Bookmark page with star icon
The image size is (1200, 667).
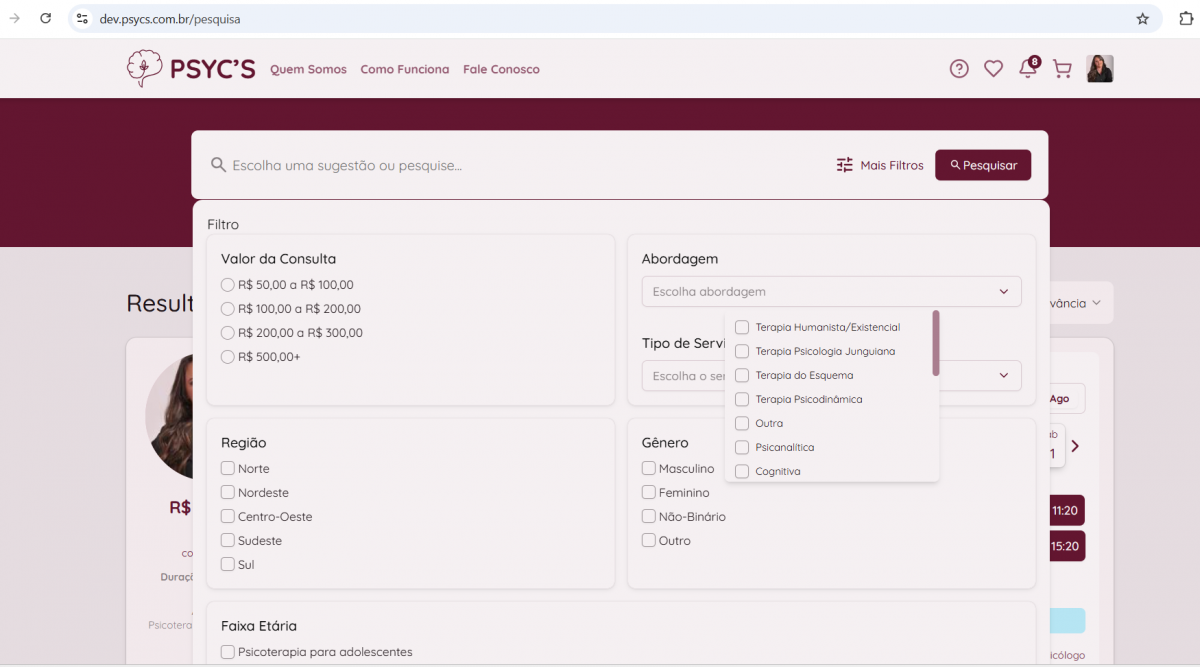coord(1143,19)
